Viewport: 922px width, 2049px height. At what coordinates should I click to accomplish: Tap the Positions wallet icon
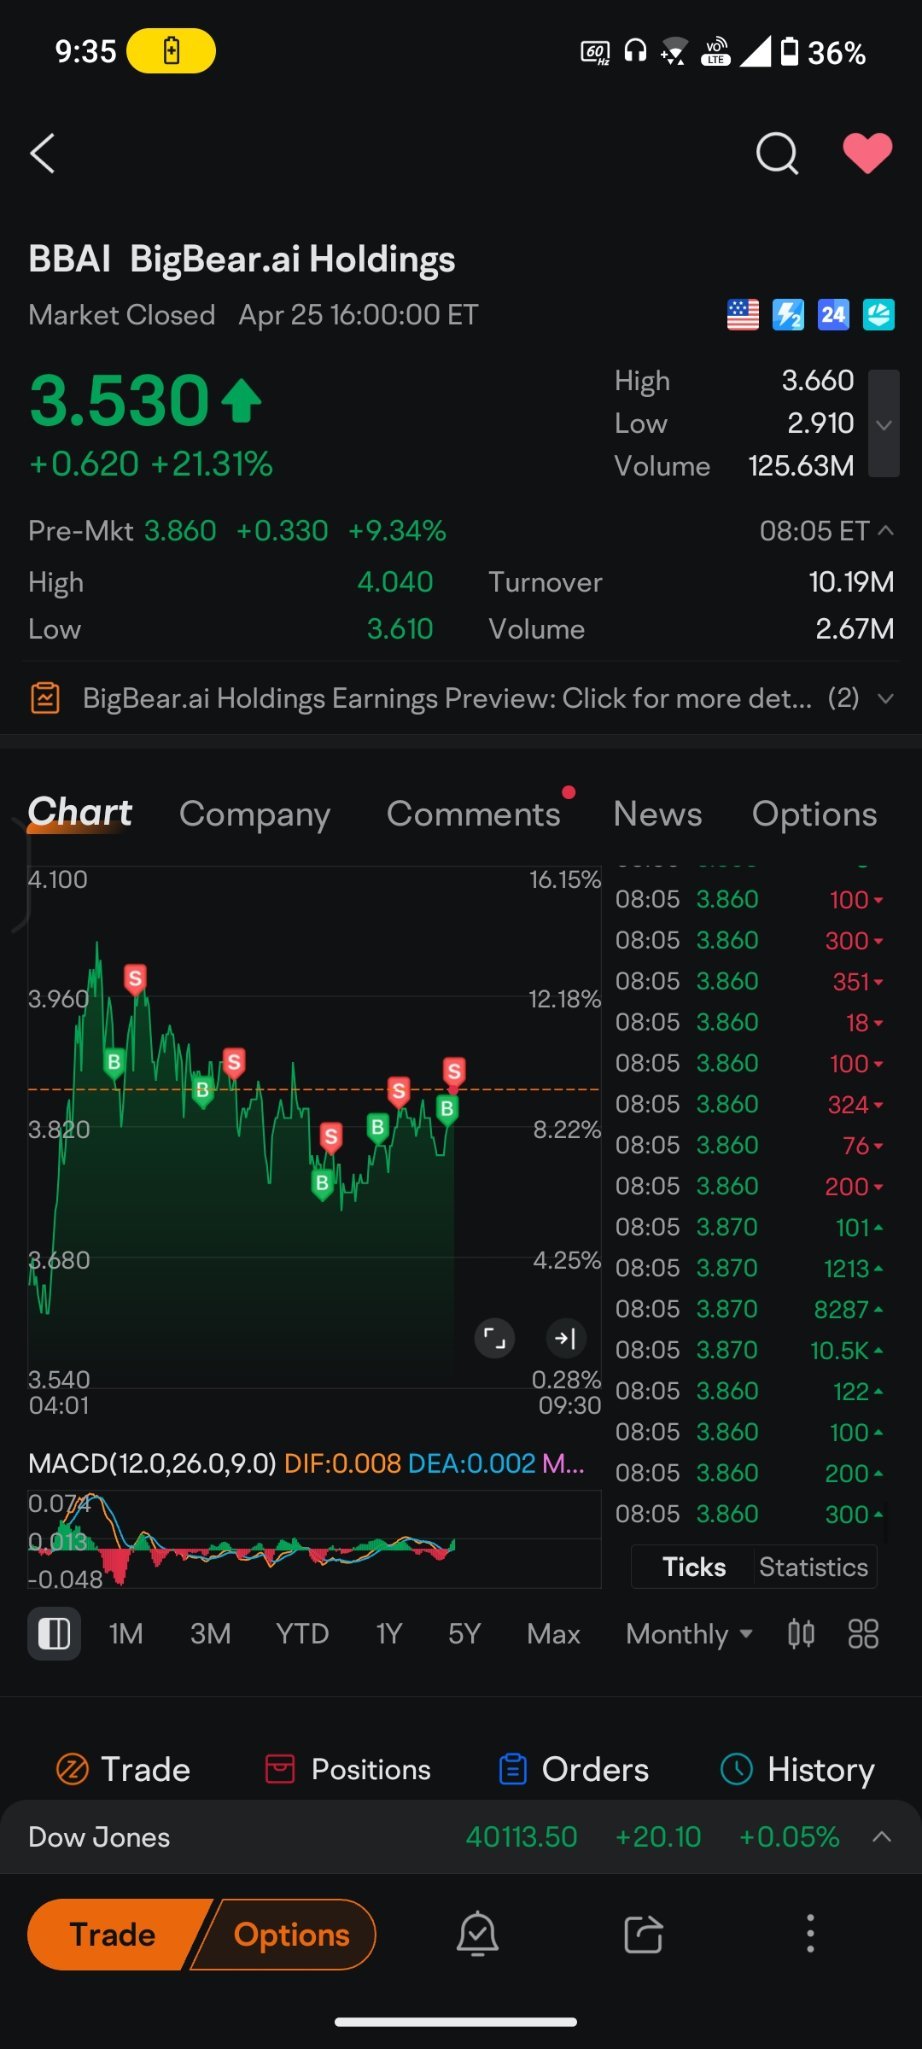[x=280, y=1769]
